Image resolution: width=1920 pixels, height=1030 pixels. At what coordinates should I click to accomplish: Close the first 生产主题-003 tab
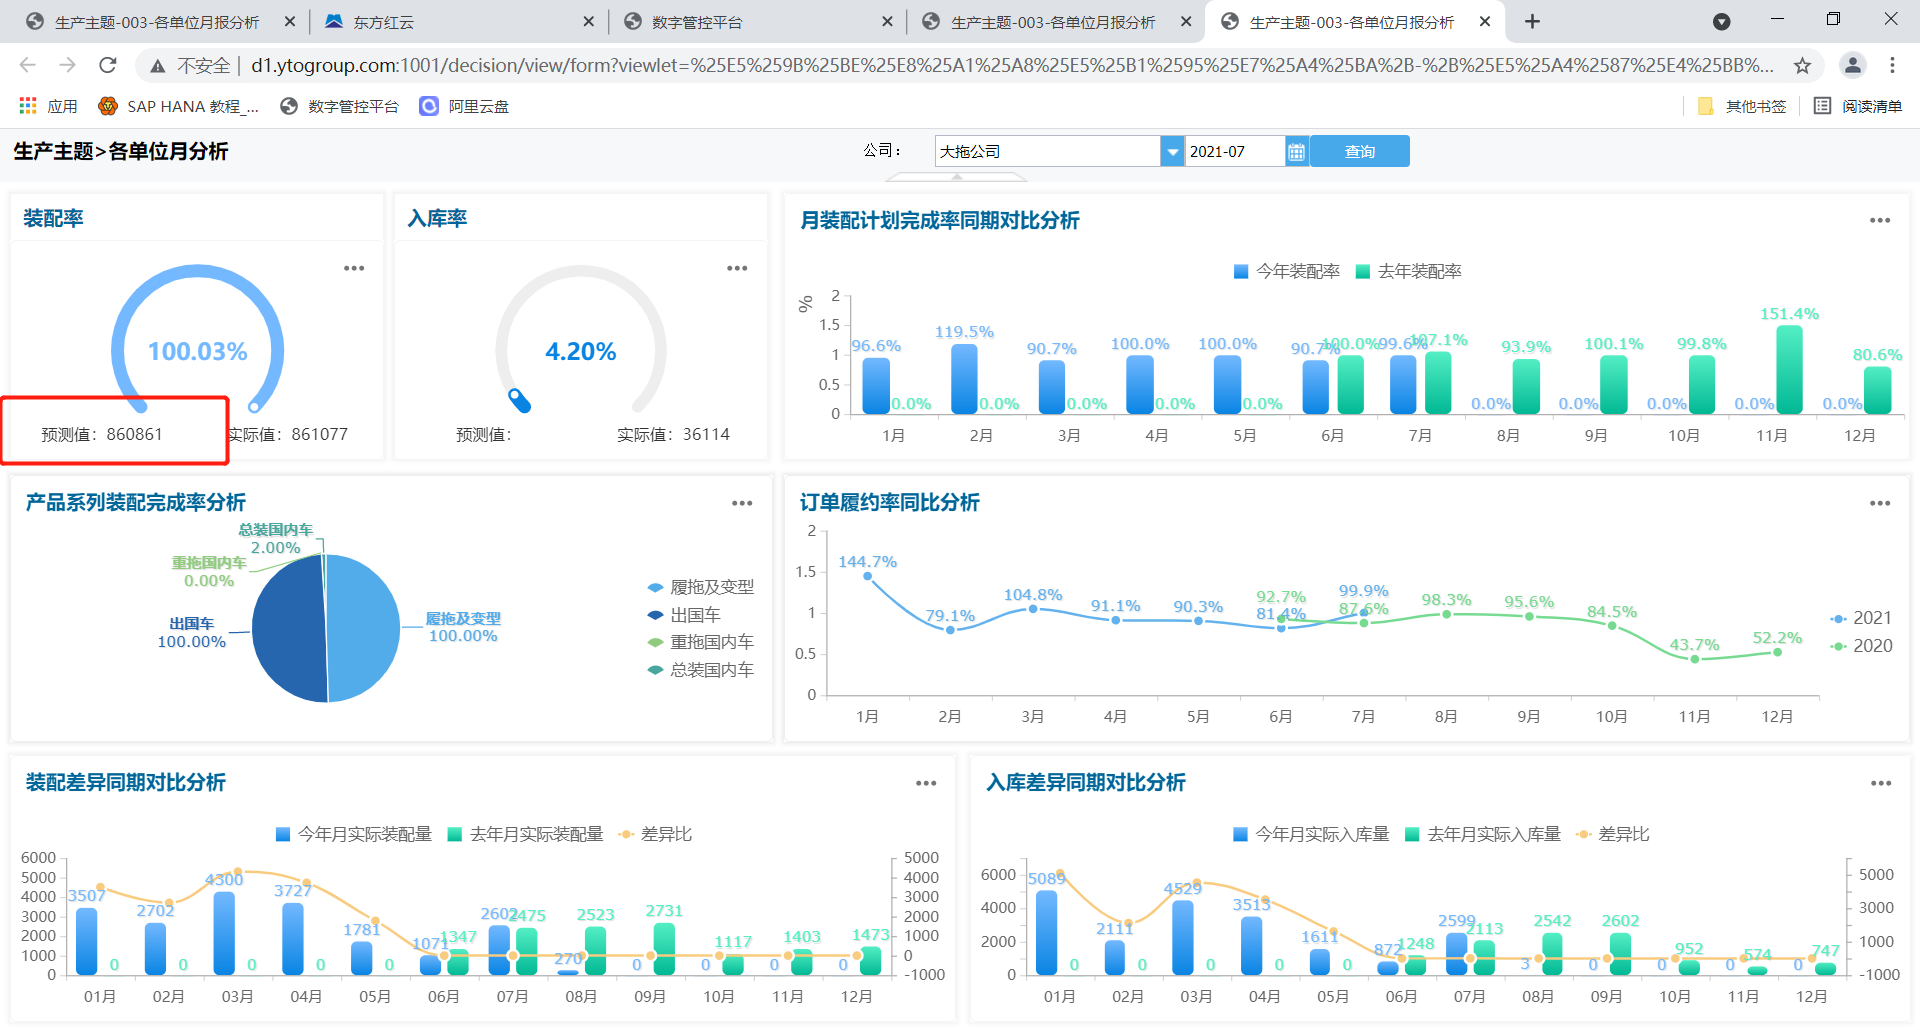click(290, 21)
